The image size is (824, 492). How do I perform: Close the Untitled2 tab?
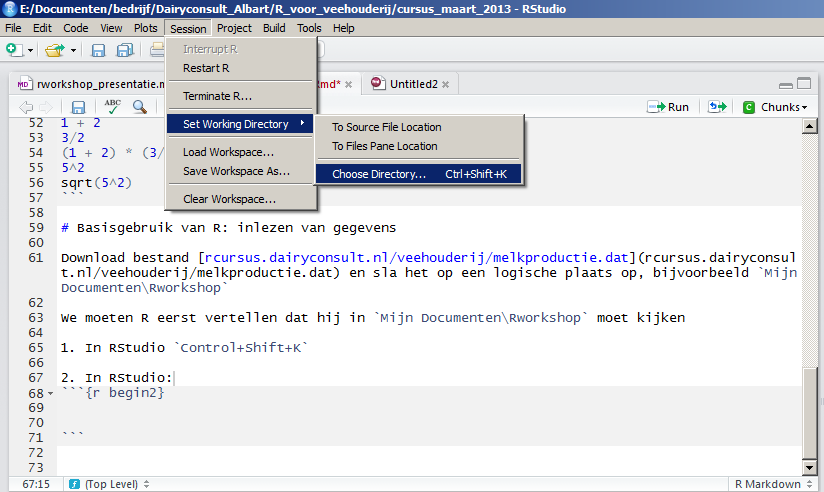tap(446, 85)
